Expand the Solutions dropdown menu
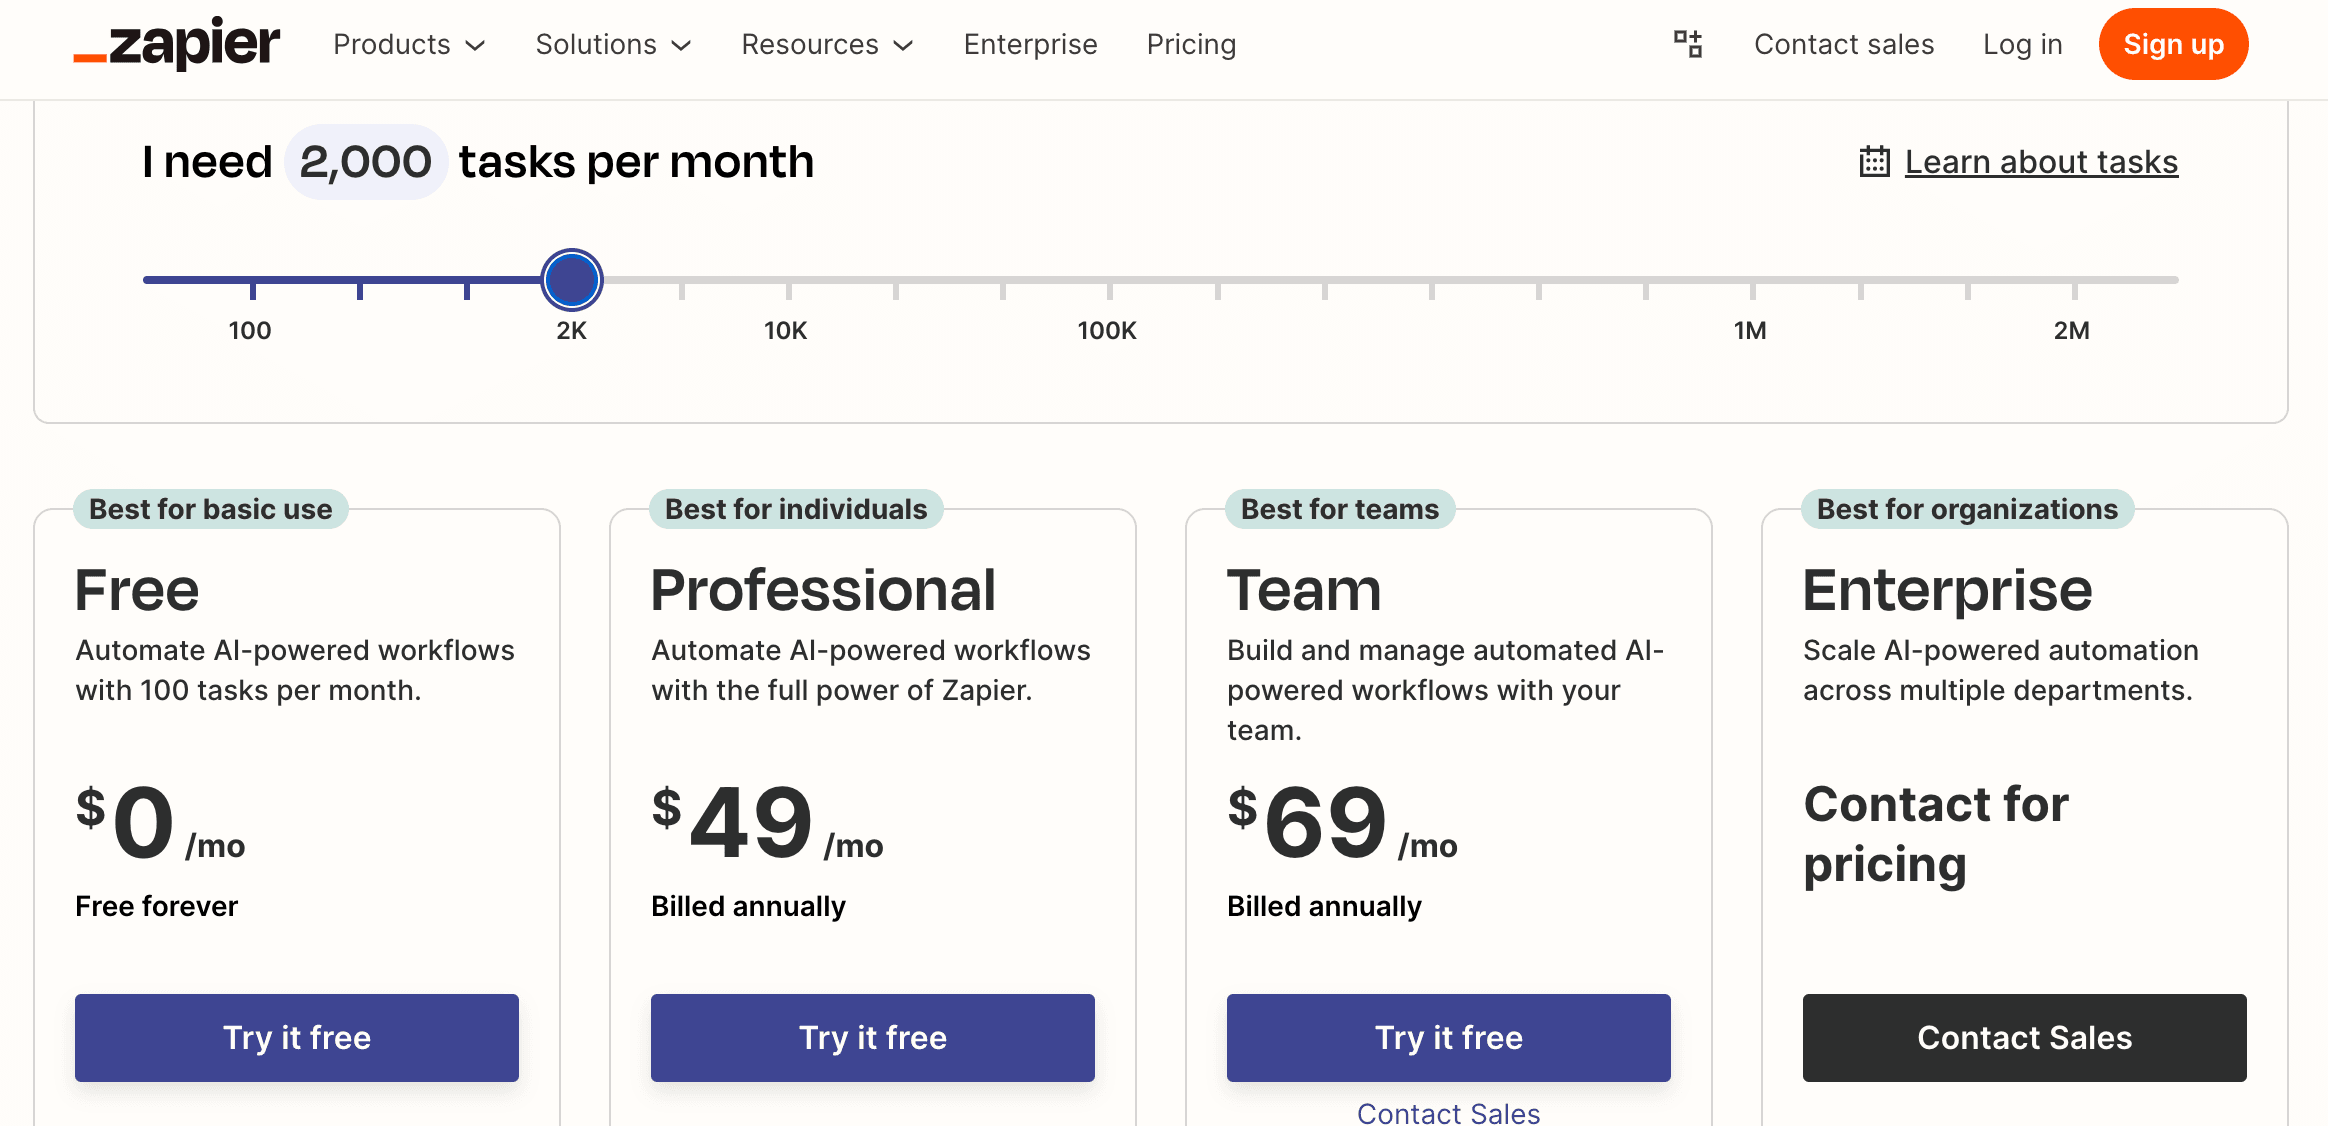 click(x=613, y=44)
